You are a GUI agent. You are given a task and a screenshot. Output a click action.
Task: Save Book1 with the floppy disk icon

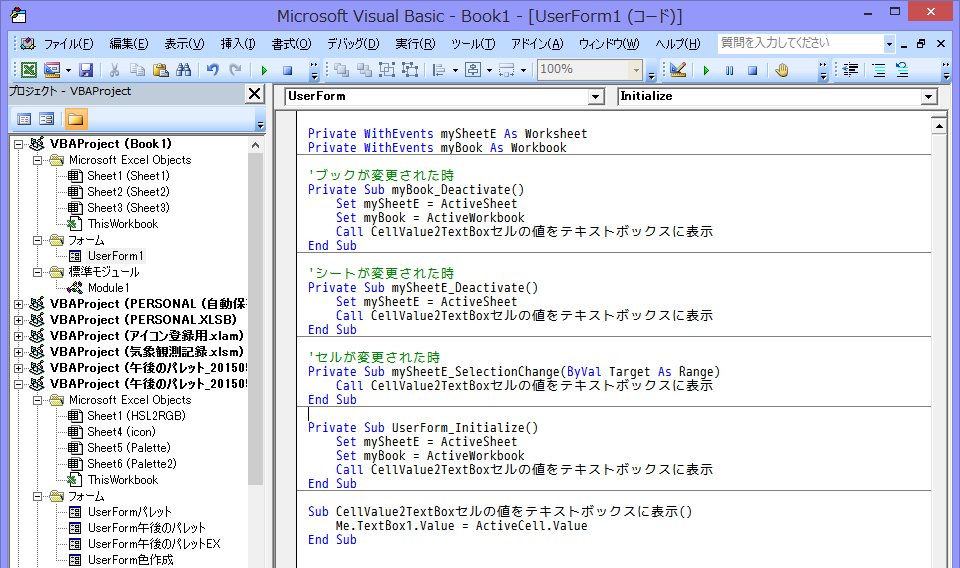click(x=86, y=70)
